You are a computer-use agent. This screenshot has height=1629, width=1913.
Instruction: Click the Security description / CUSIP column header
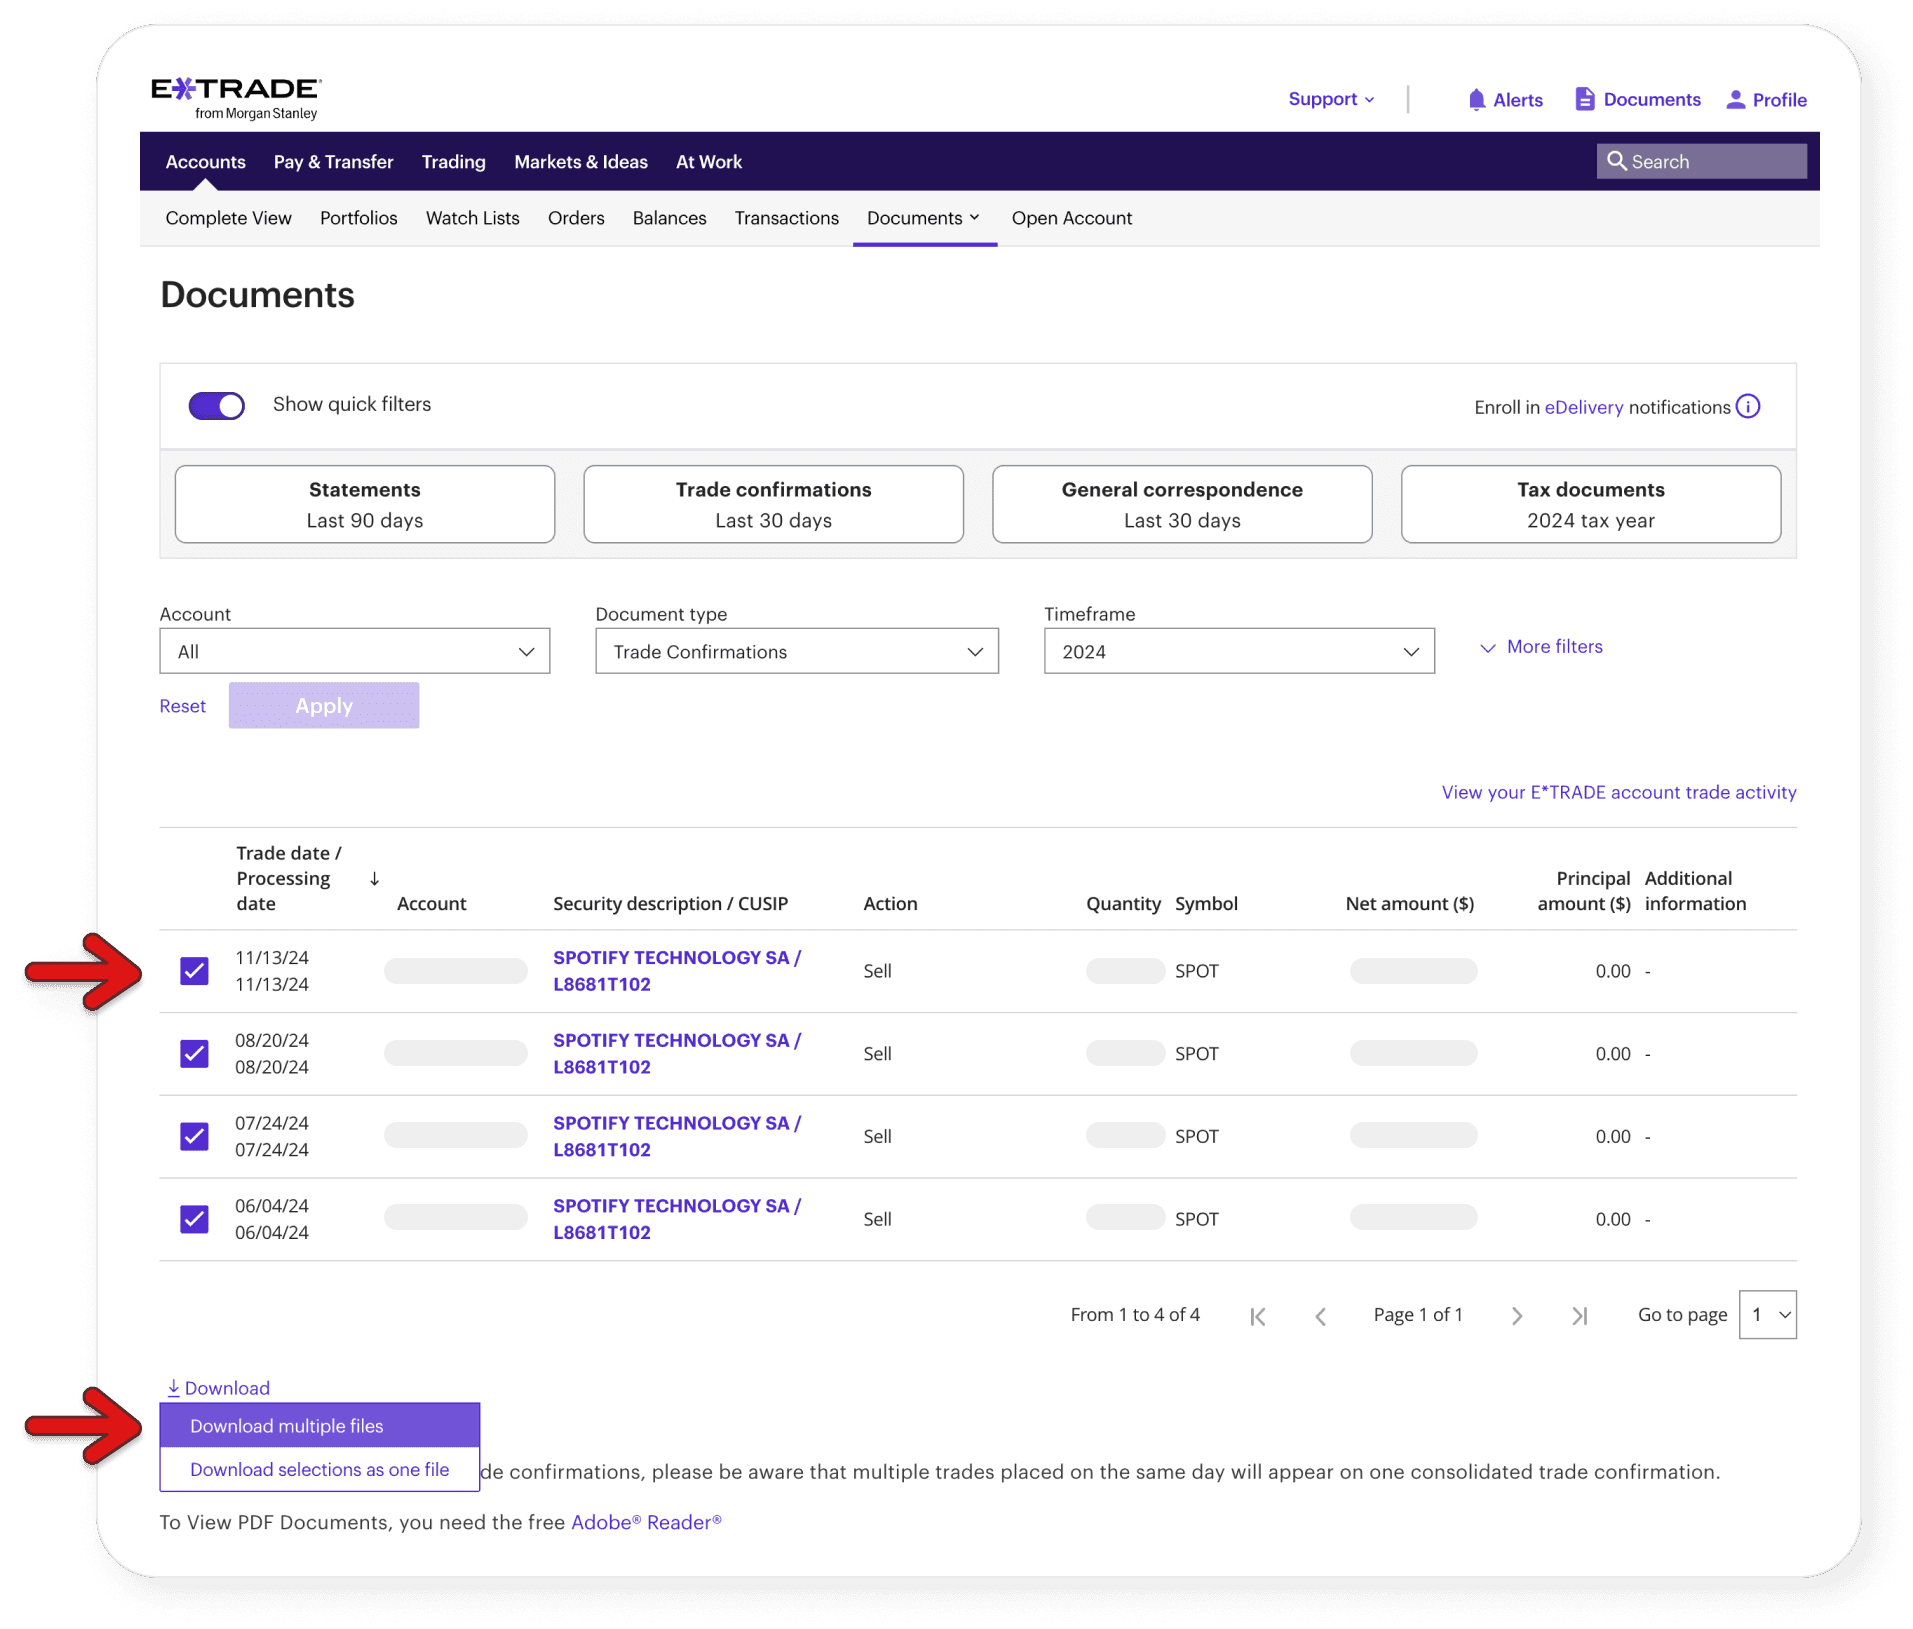[671, 904]
